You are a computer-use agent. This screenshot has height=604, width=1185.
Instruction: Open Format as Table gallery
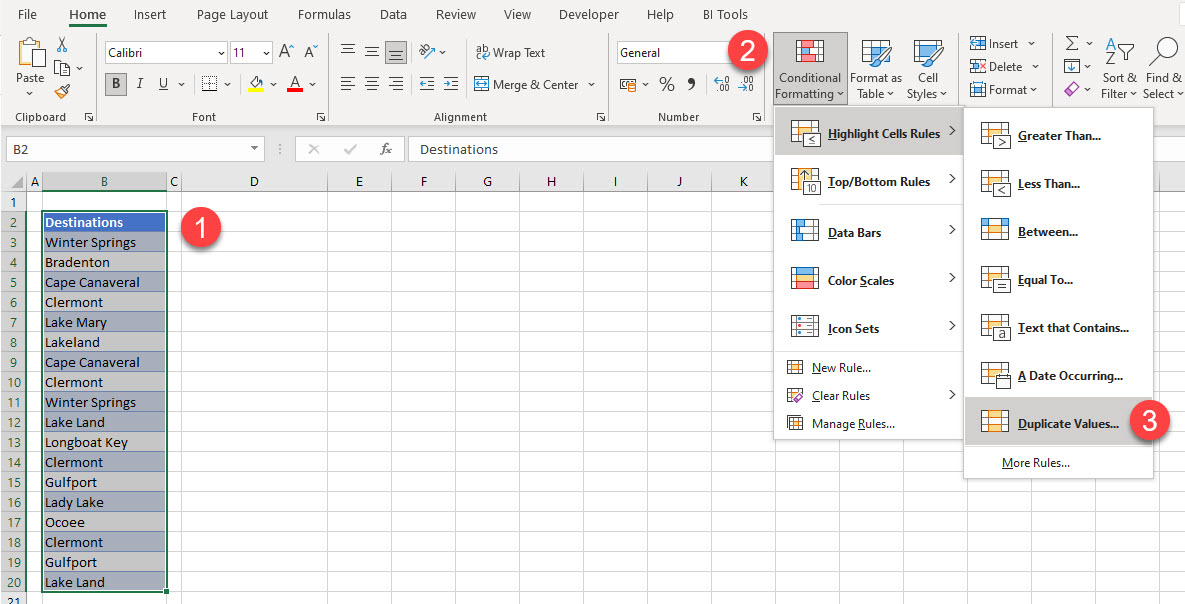[x=875, y=70]
